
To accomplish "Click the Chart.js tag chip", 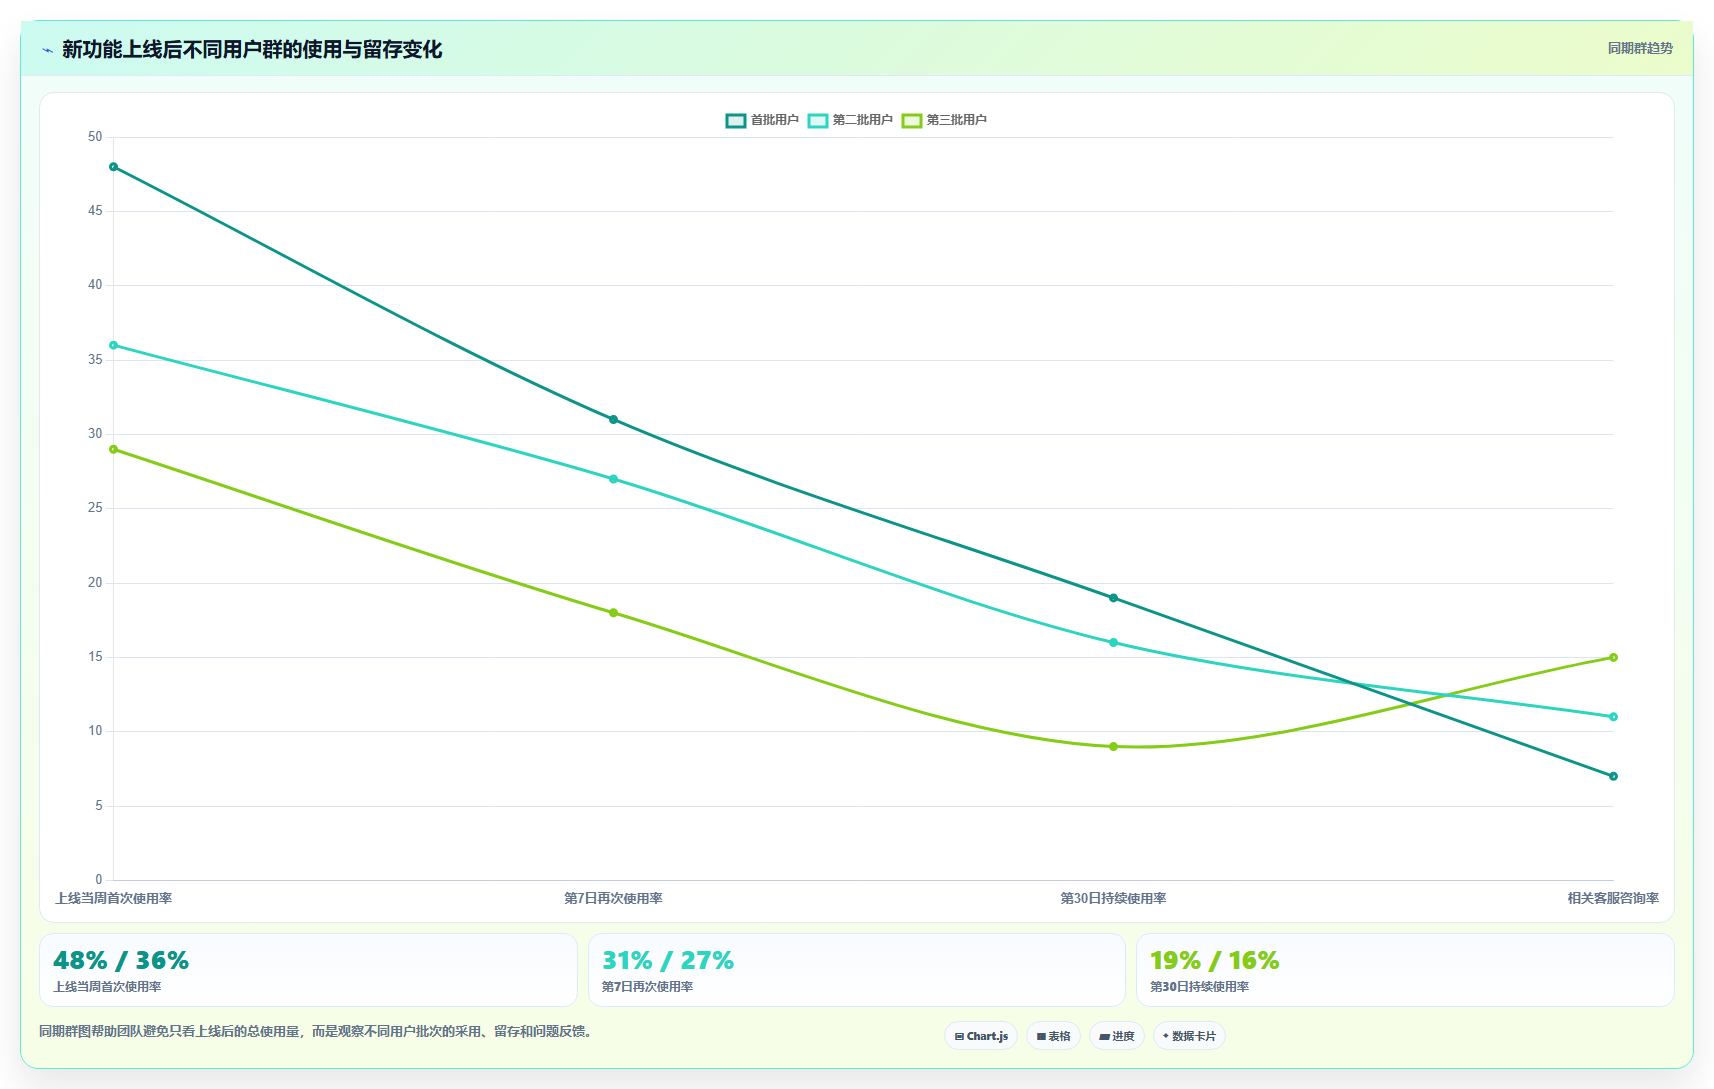I will (x=981, y=1036).
